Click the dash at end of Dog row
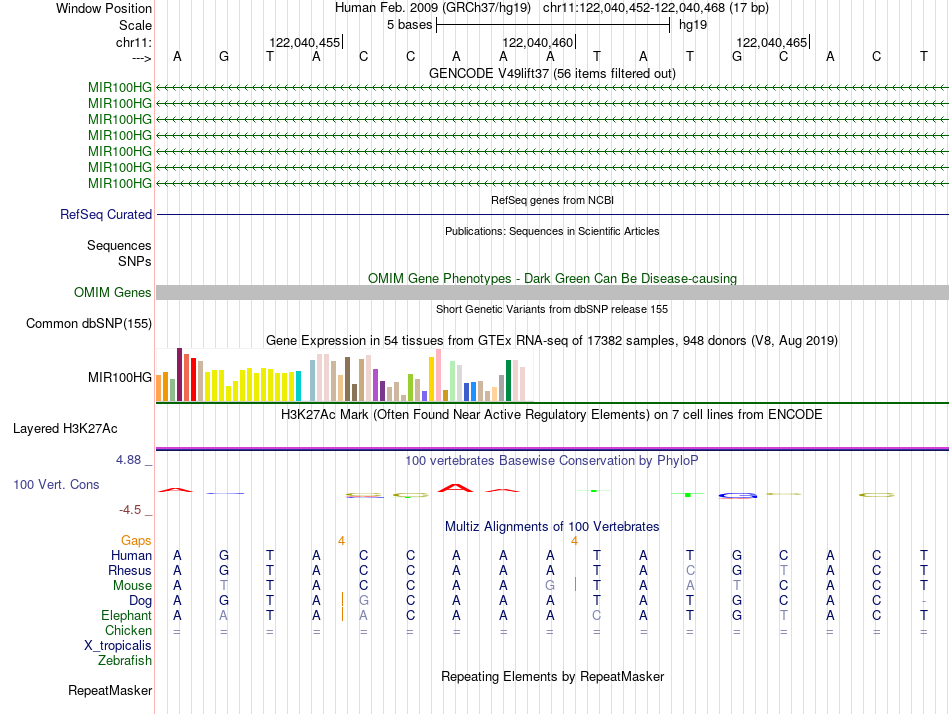Viewport: 950px width, 714px height. (923, 602)
